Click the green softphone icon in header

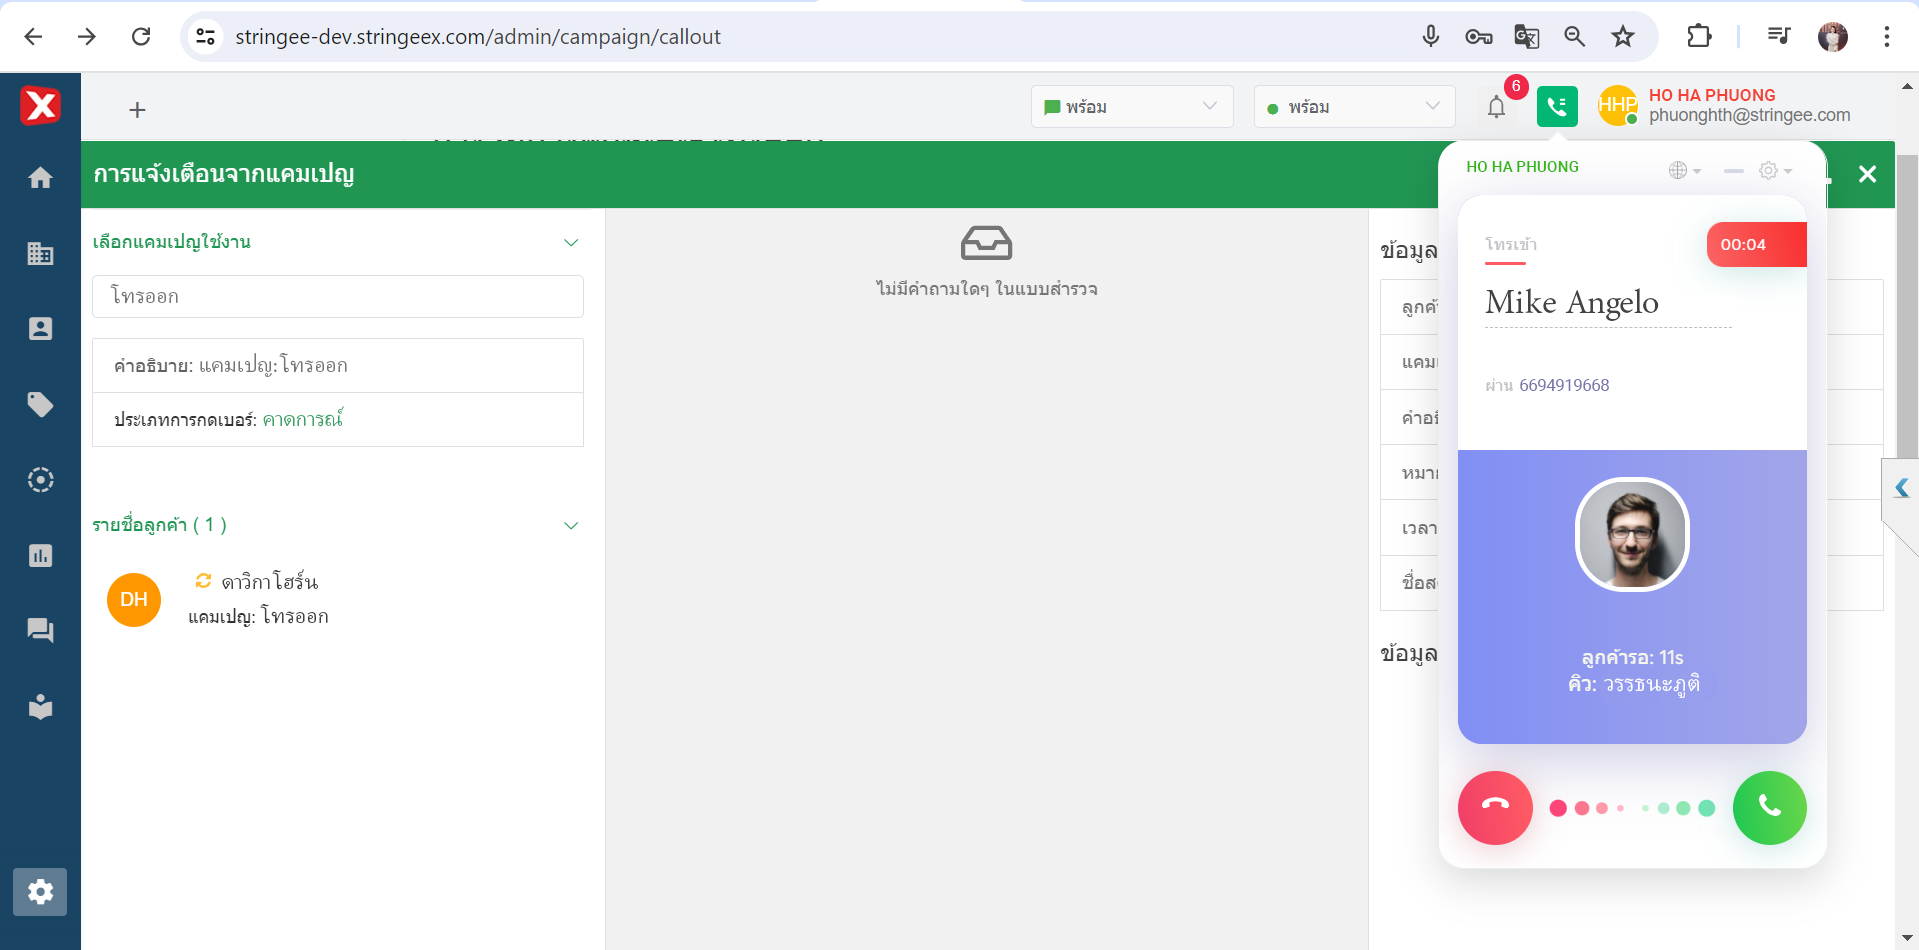1557,107
